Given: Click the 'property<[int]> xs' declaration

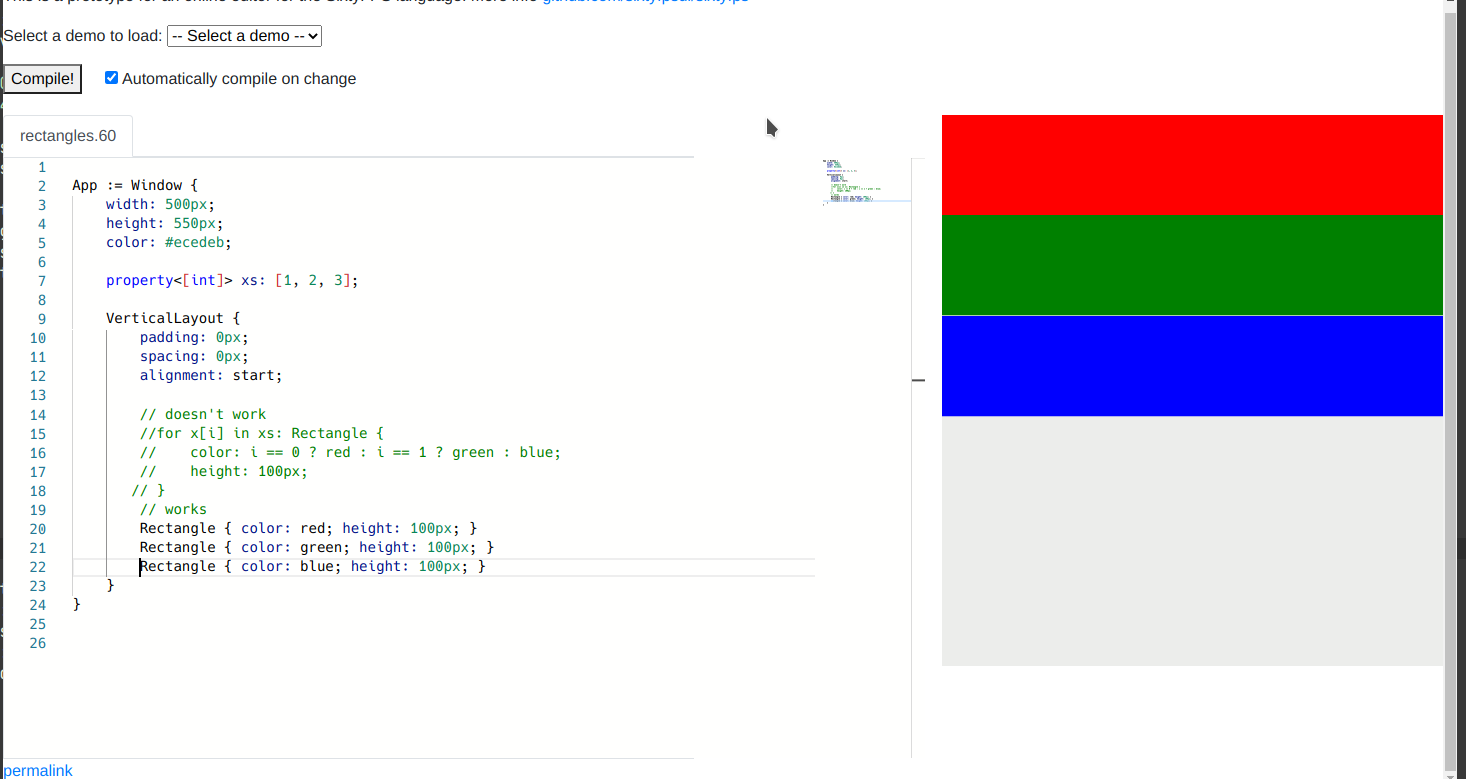Looking at the screenshot, I should click(200, 280).
